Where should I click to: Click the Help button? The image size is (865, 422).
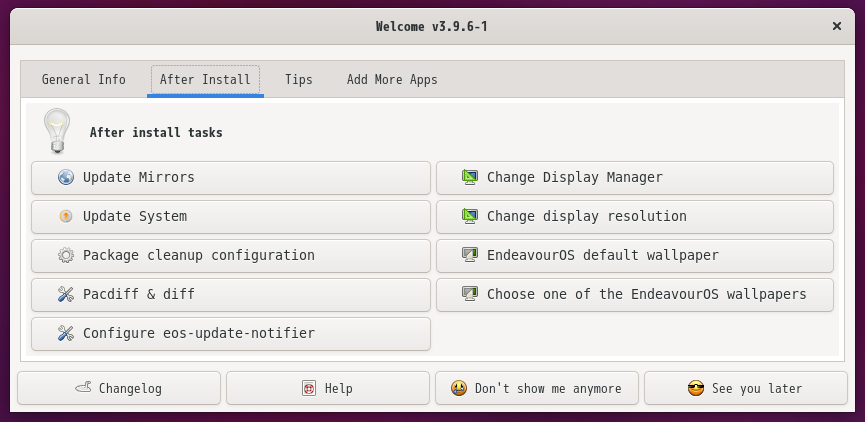click(x=328, y=388)
